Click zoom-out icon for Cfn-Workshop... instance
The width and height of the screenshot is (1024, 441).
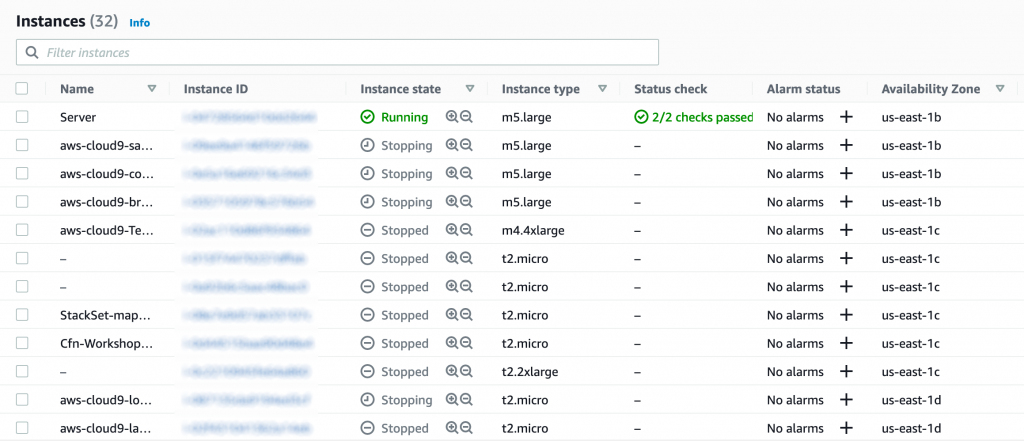tap(466, 342)
